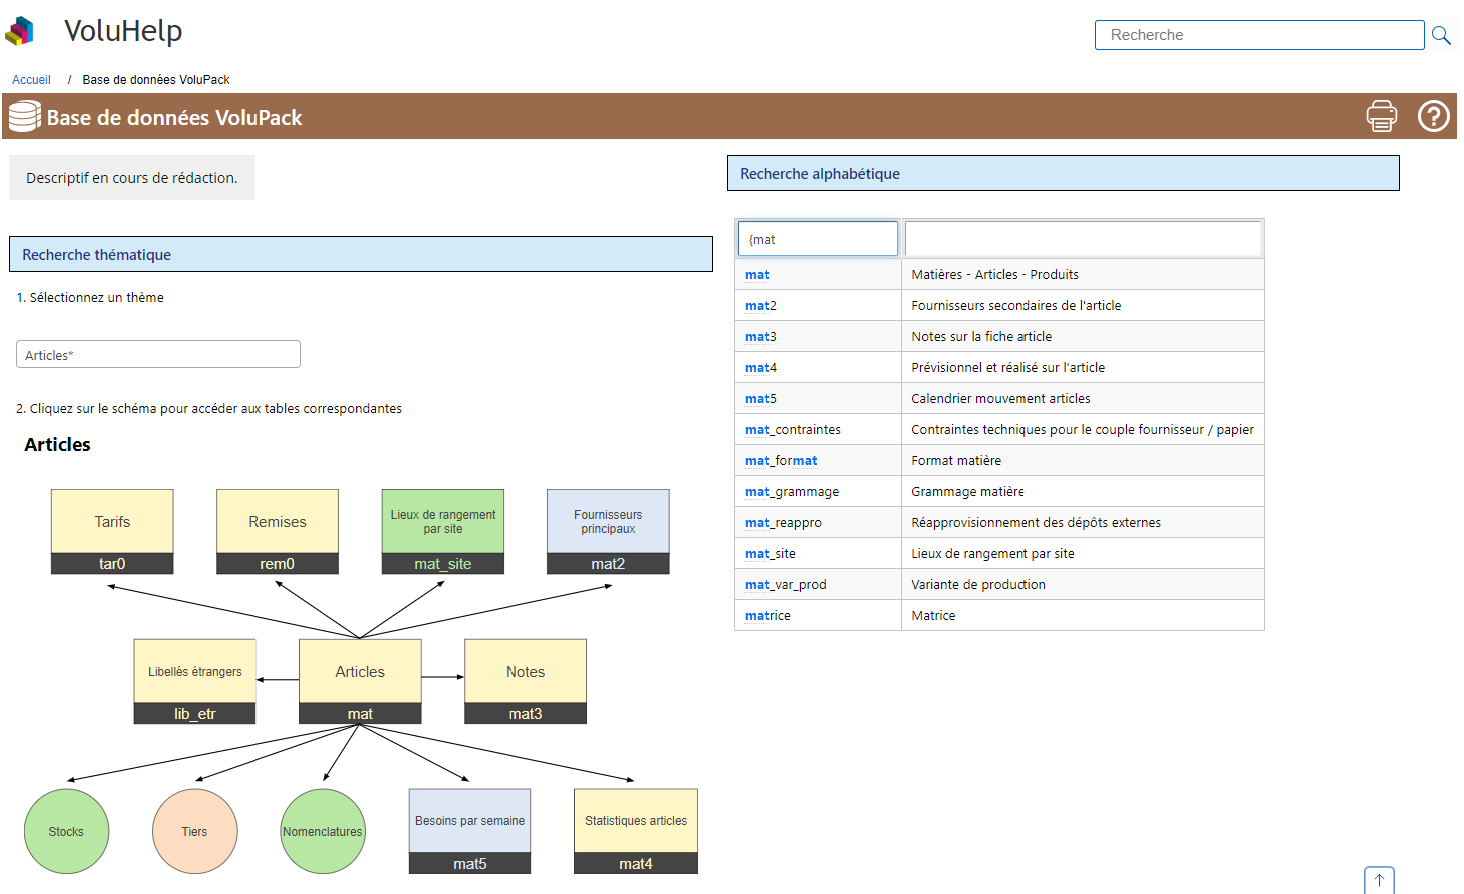Focus the Recherche search field
Viewport: 1464px width, 894px height.
pos(1259,35)
